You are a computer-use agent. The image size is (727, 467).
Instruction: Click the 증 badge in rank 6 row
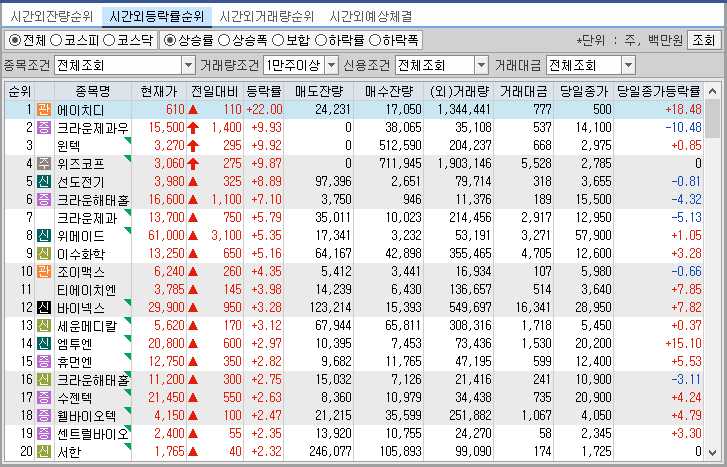pyautogui.click(x=44, y=200)
